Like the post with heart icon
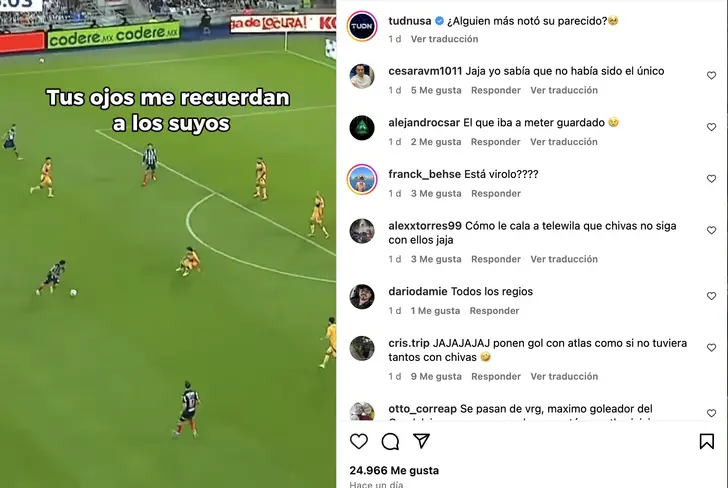Screen dimensions: 728x488 click(x=359, y=441)
